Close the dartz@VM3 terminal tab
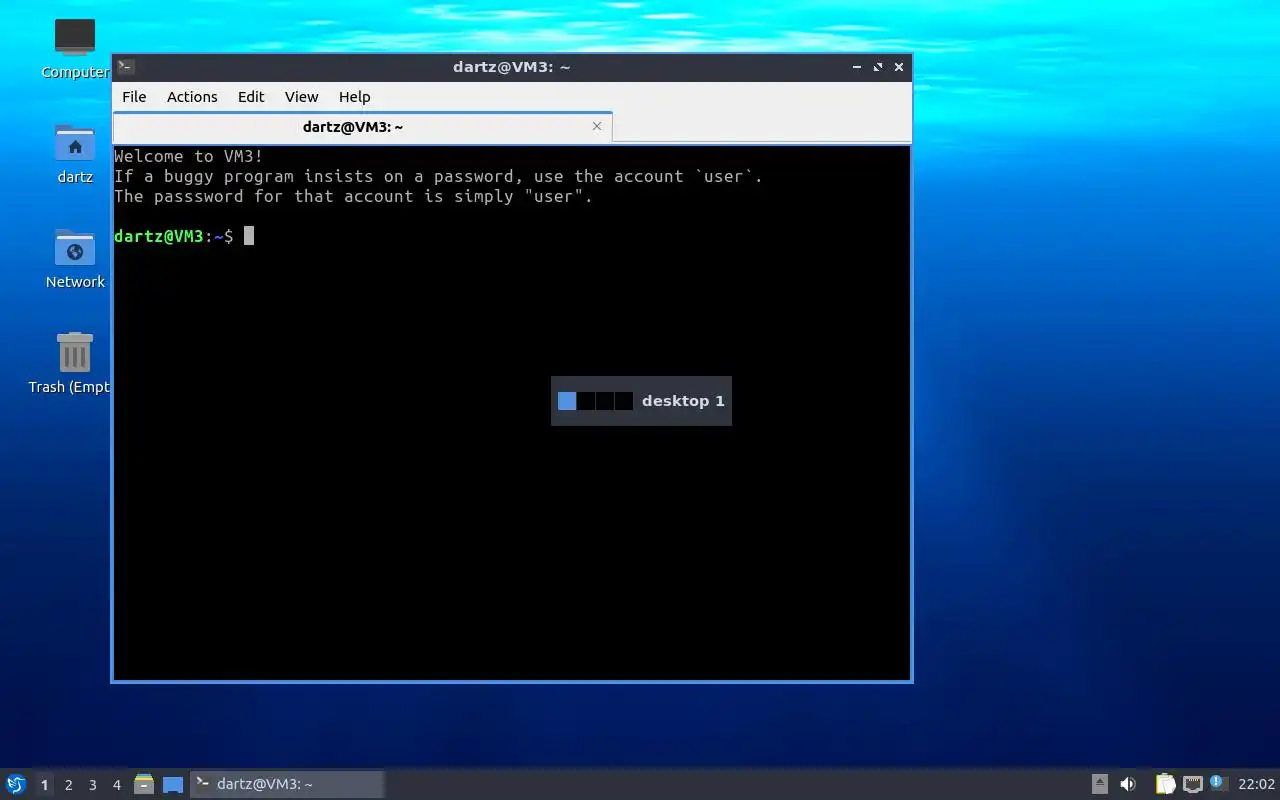The image size is (1280, 800). pos(597,126)
